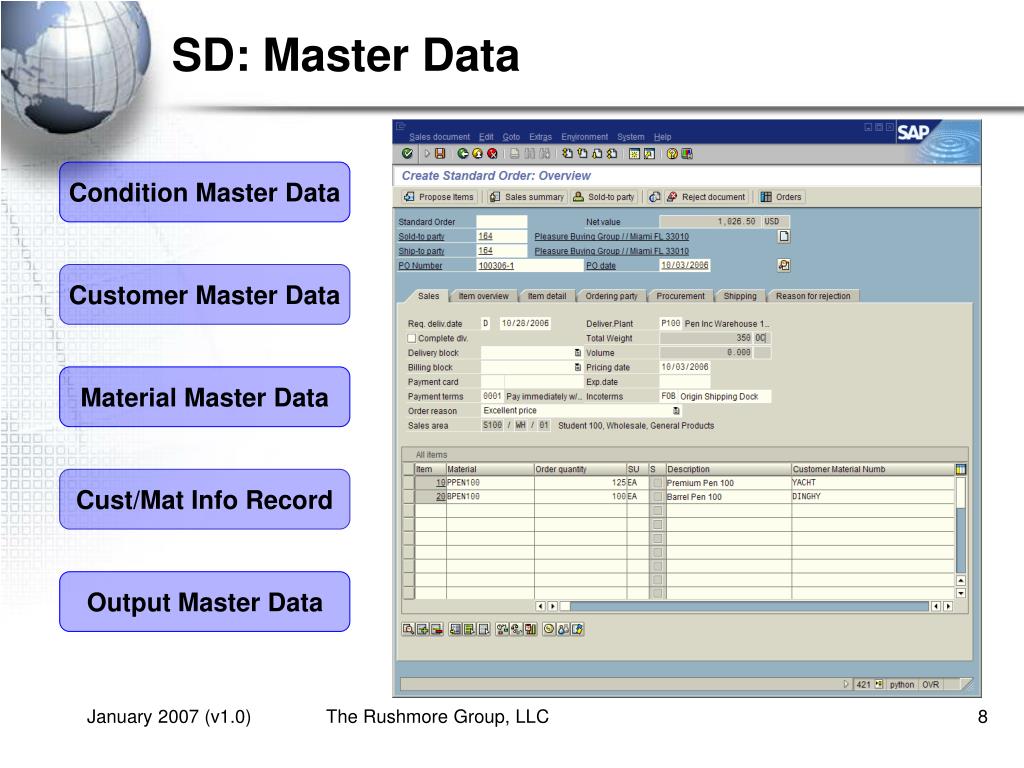This screenshot has width=1024, height=768.
Task: Open the Reason for rejection tab
Action: pos(813,296)
